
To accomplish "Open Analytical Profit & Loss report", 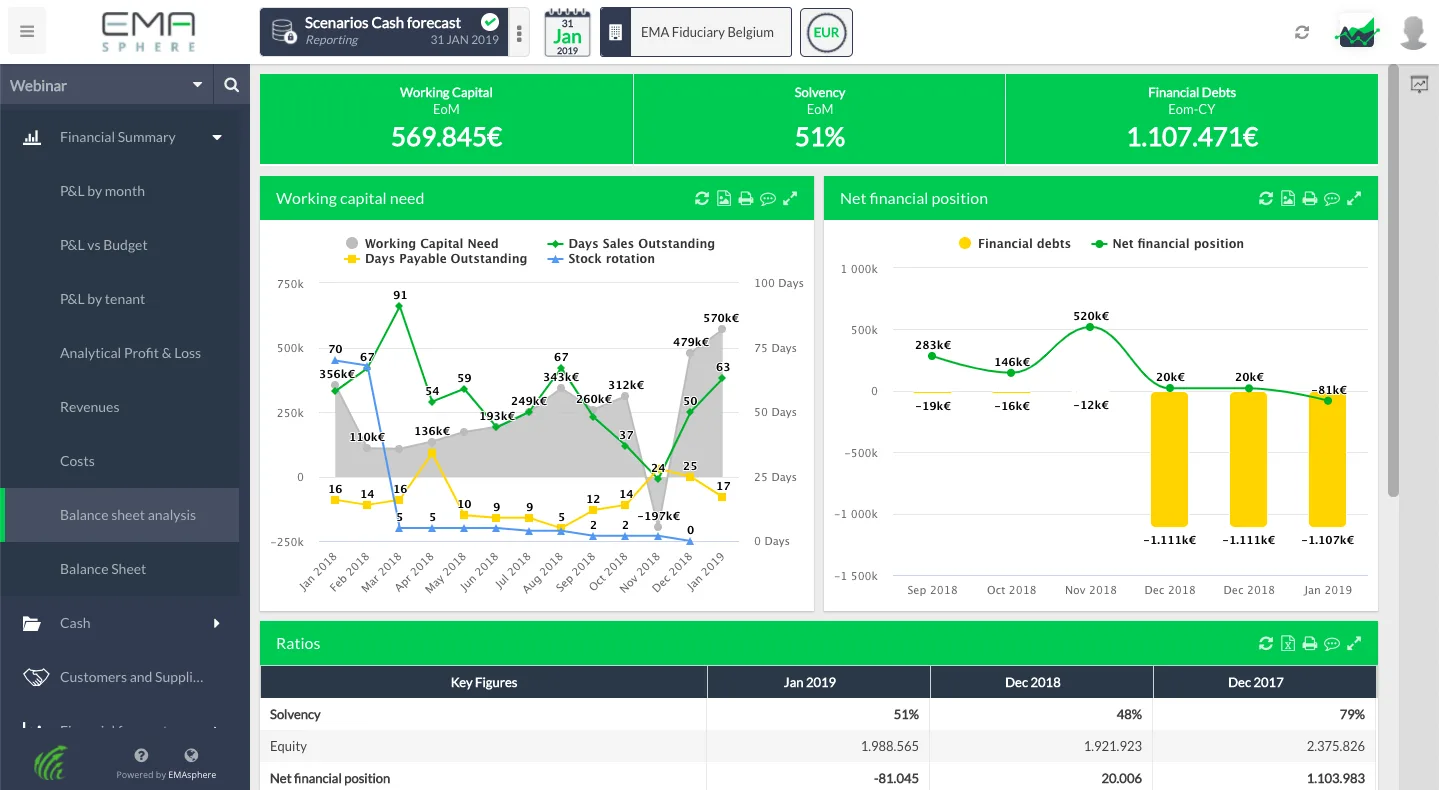I will [130, 353].
